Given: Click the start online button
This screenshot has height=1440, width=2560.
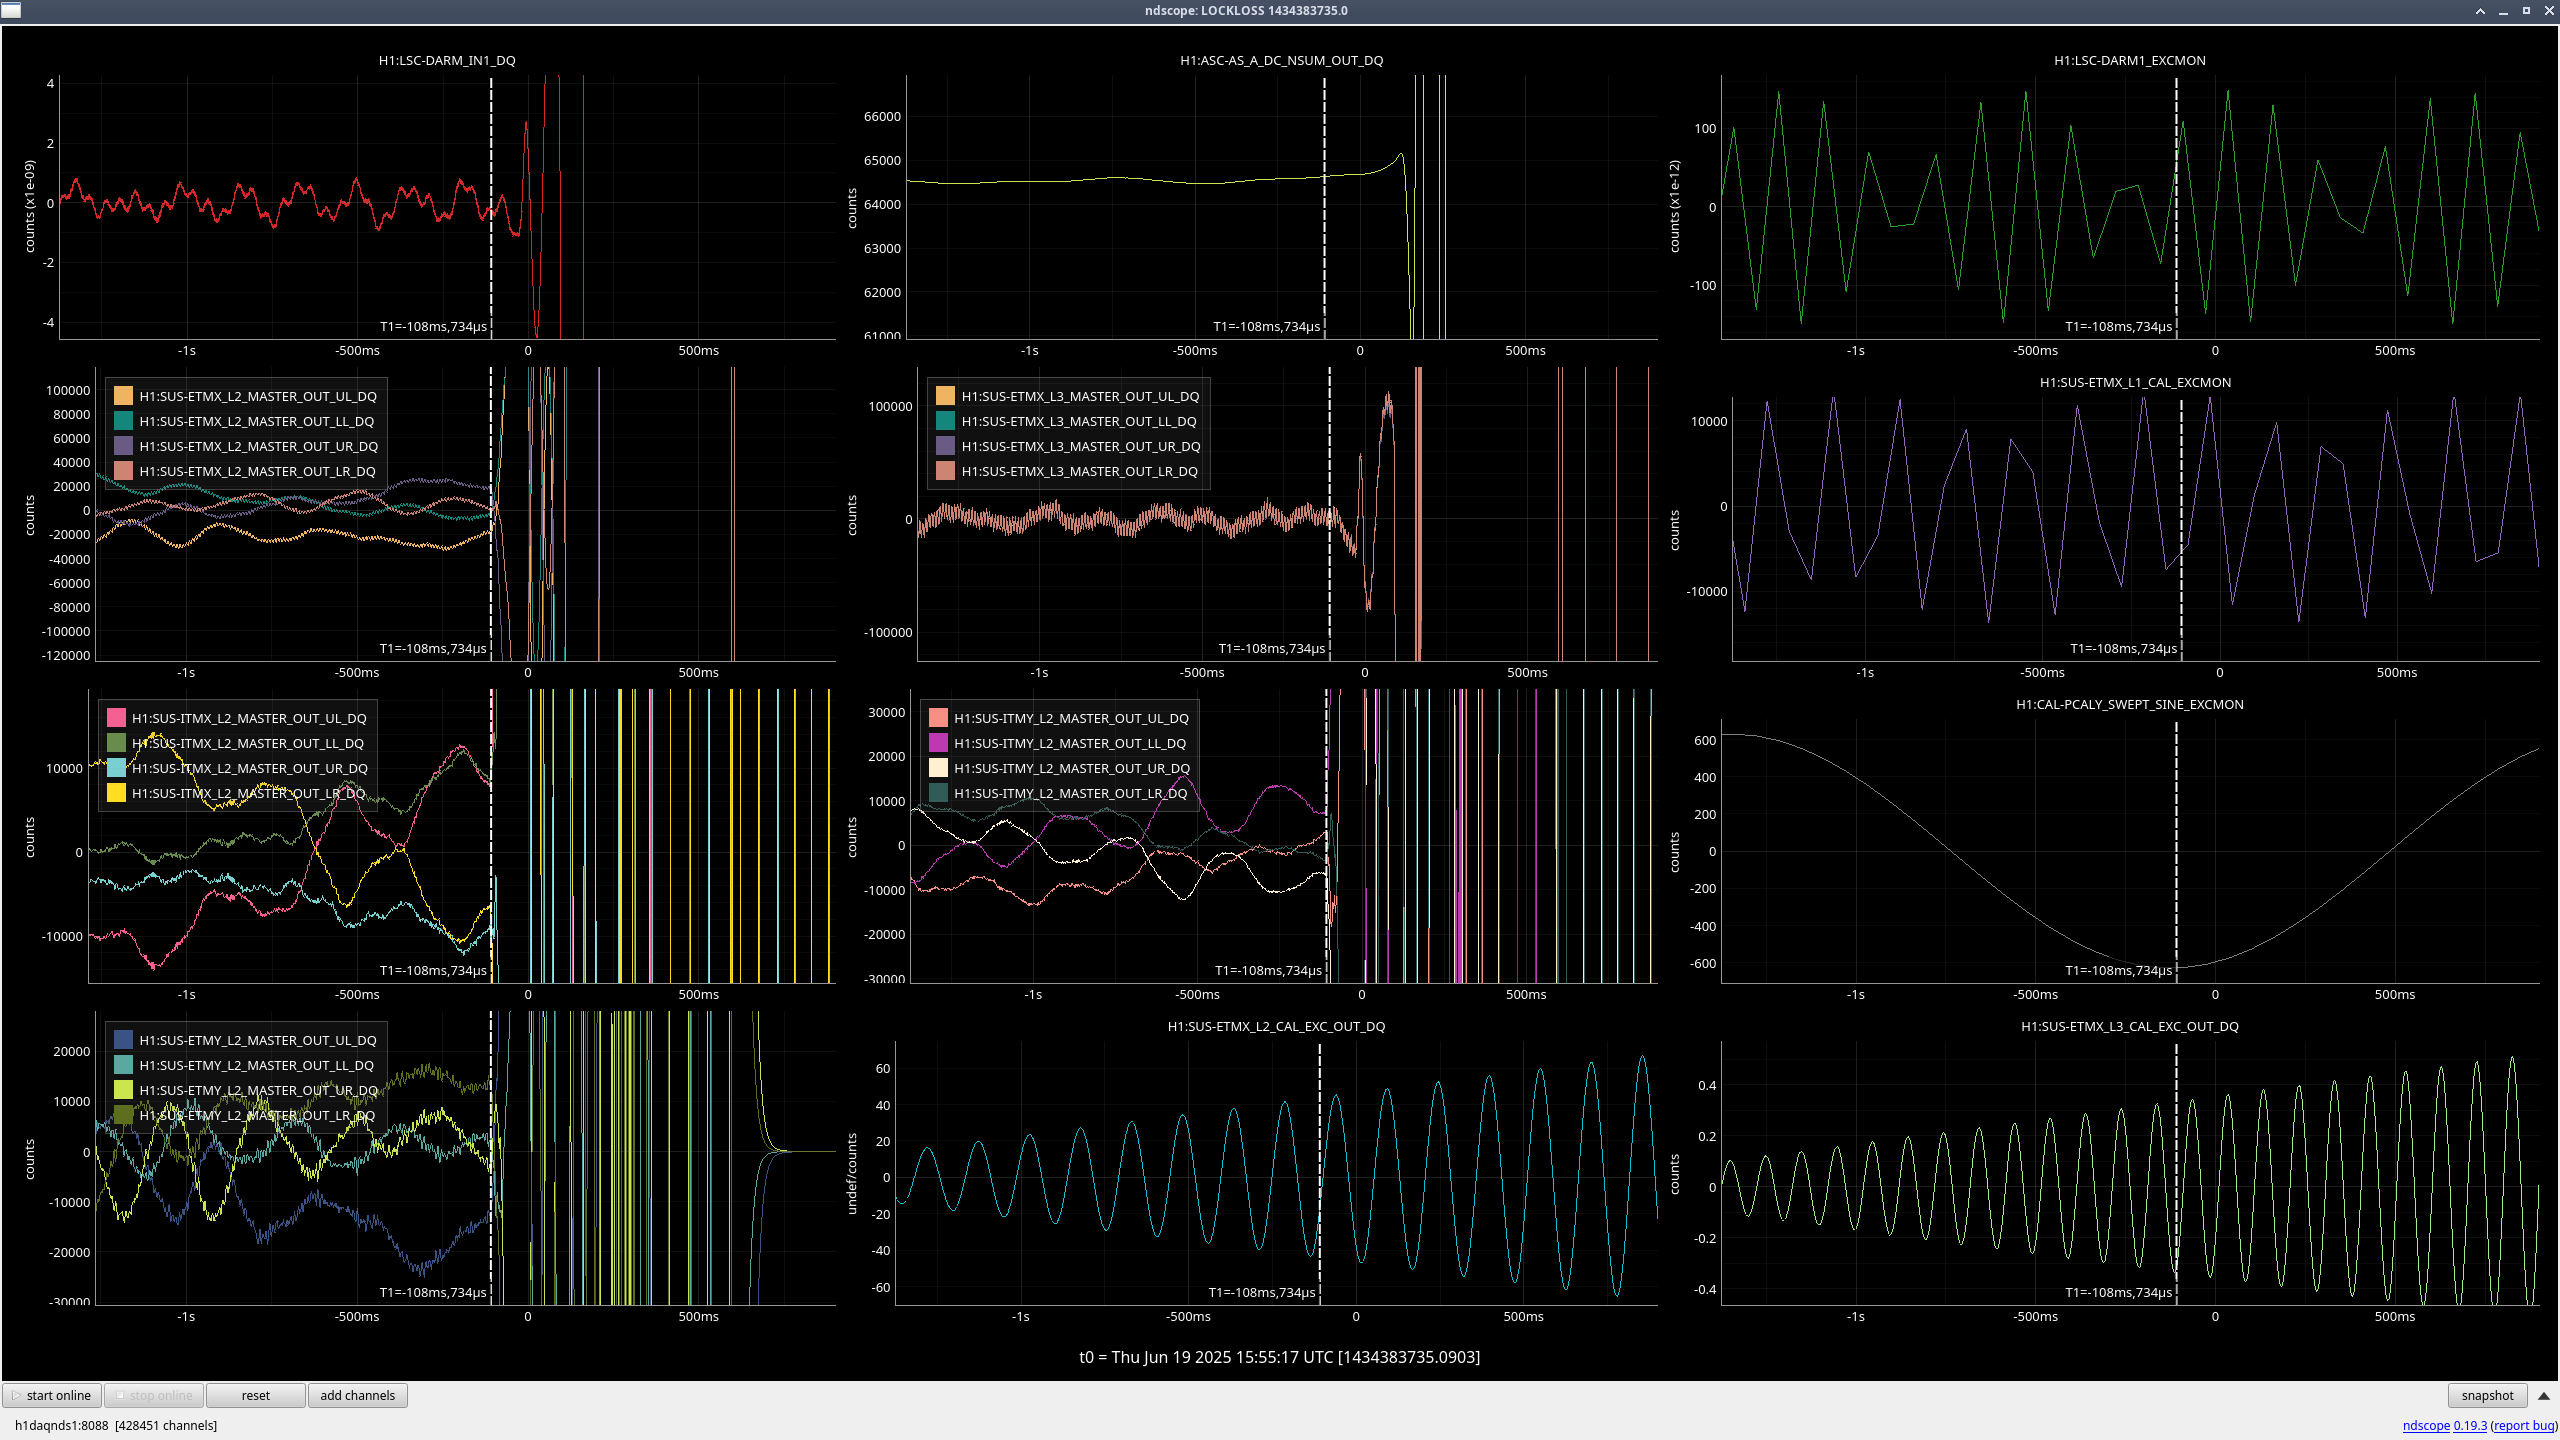Looking at the screenshot, I should [52, 1395].
